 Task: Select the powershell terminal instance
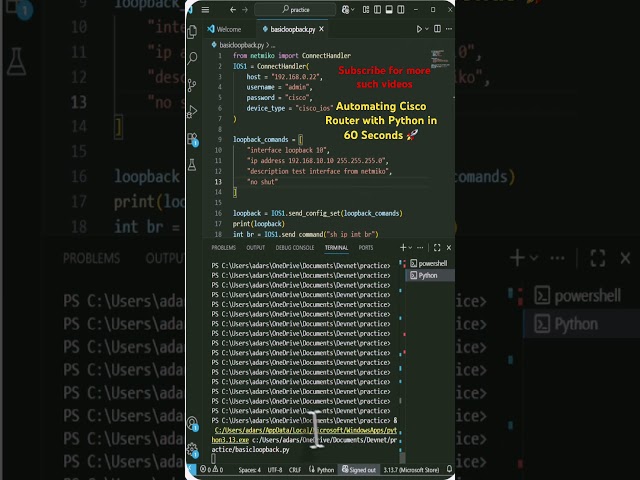430,264
